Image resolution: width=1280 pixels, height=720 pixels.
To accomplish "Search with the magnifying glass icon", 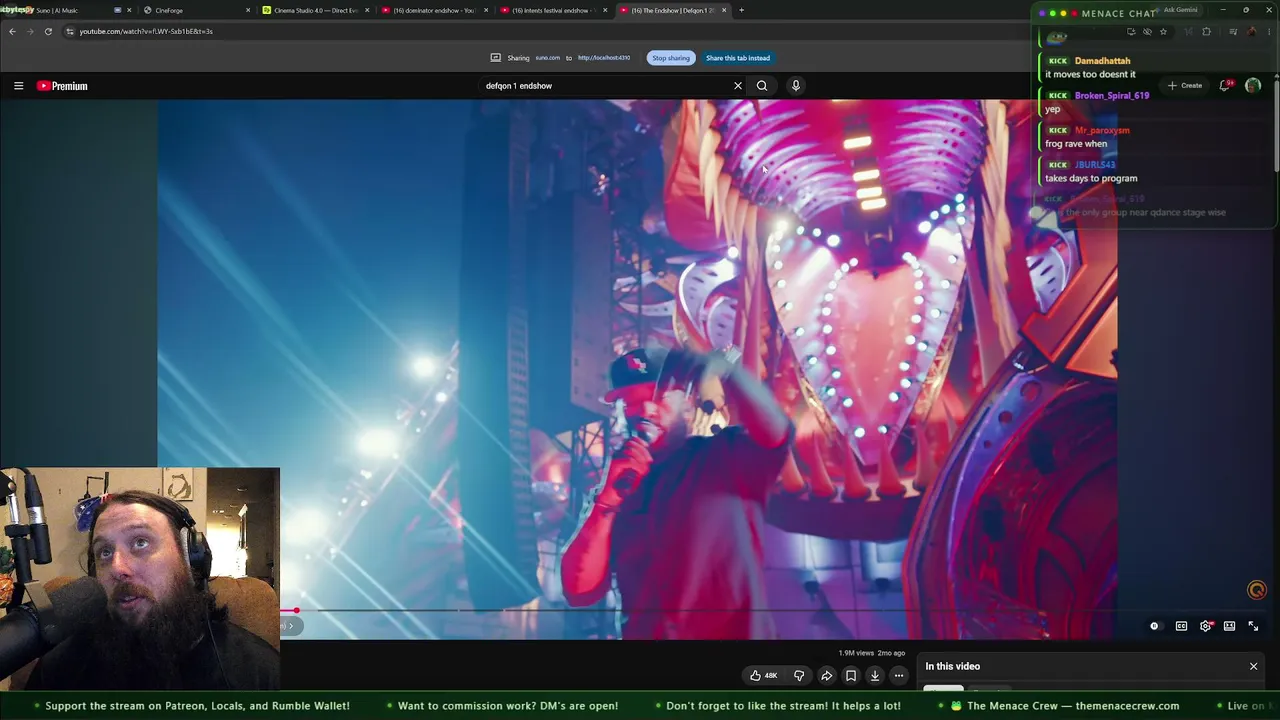I will (762, 86).
